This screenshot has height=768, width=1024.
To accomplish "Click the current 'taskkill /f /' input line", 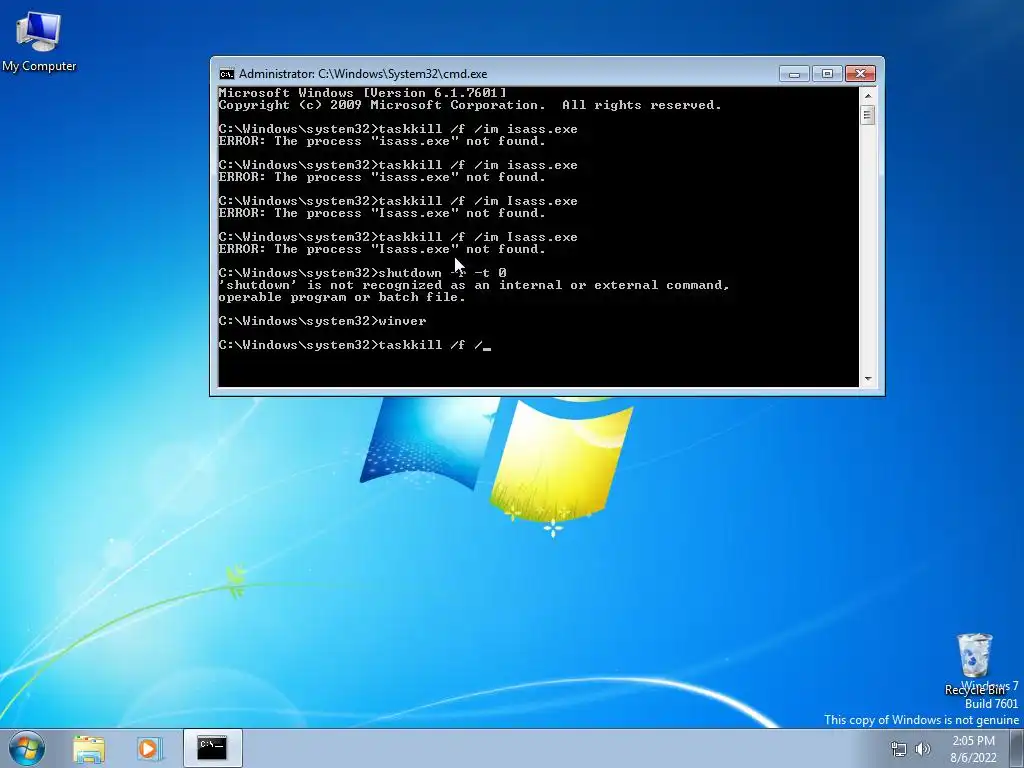I will pos(355,345).
